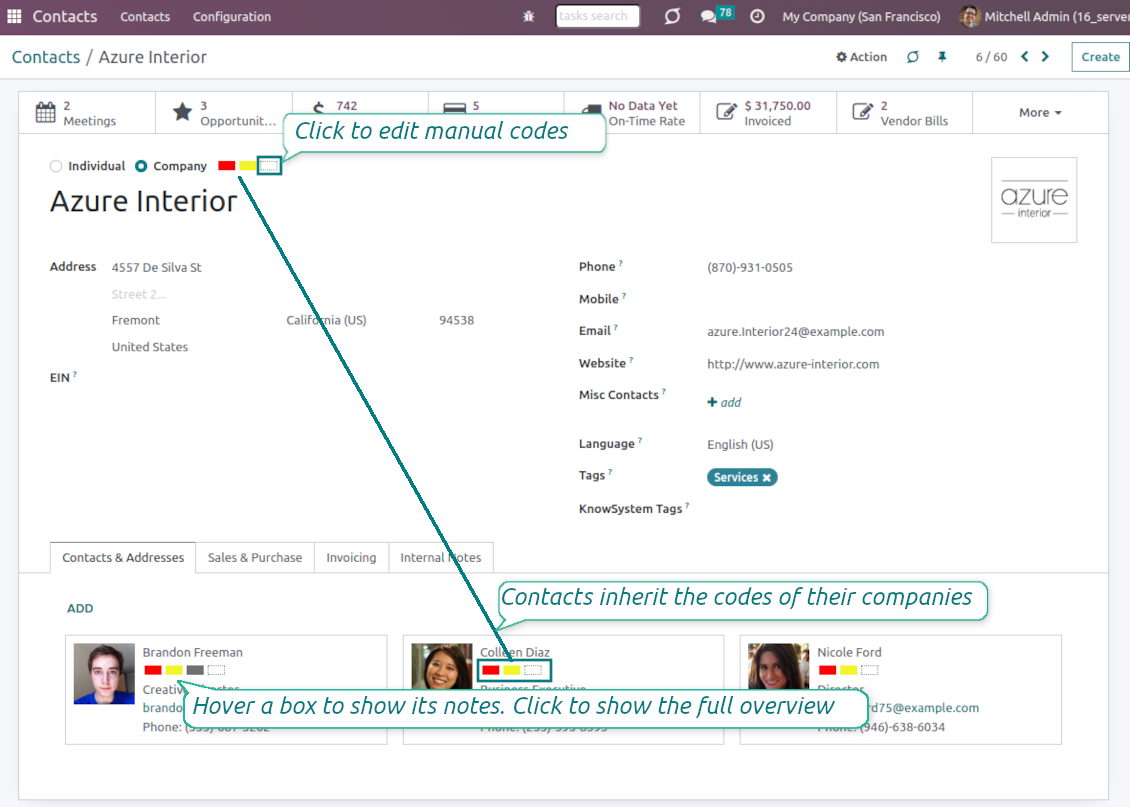Viewport: 1130px width, 807px height.
Task: Open the Language dropdown English (US)
Action: [x=740, y=445]
